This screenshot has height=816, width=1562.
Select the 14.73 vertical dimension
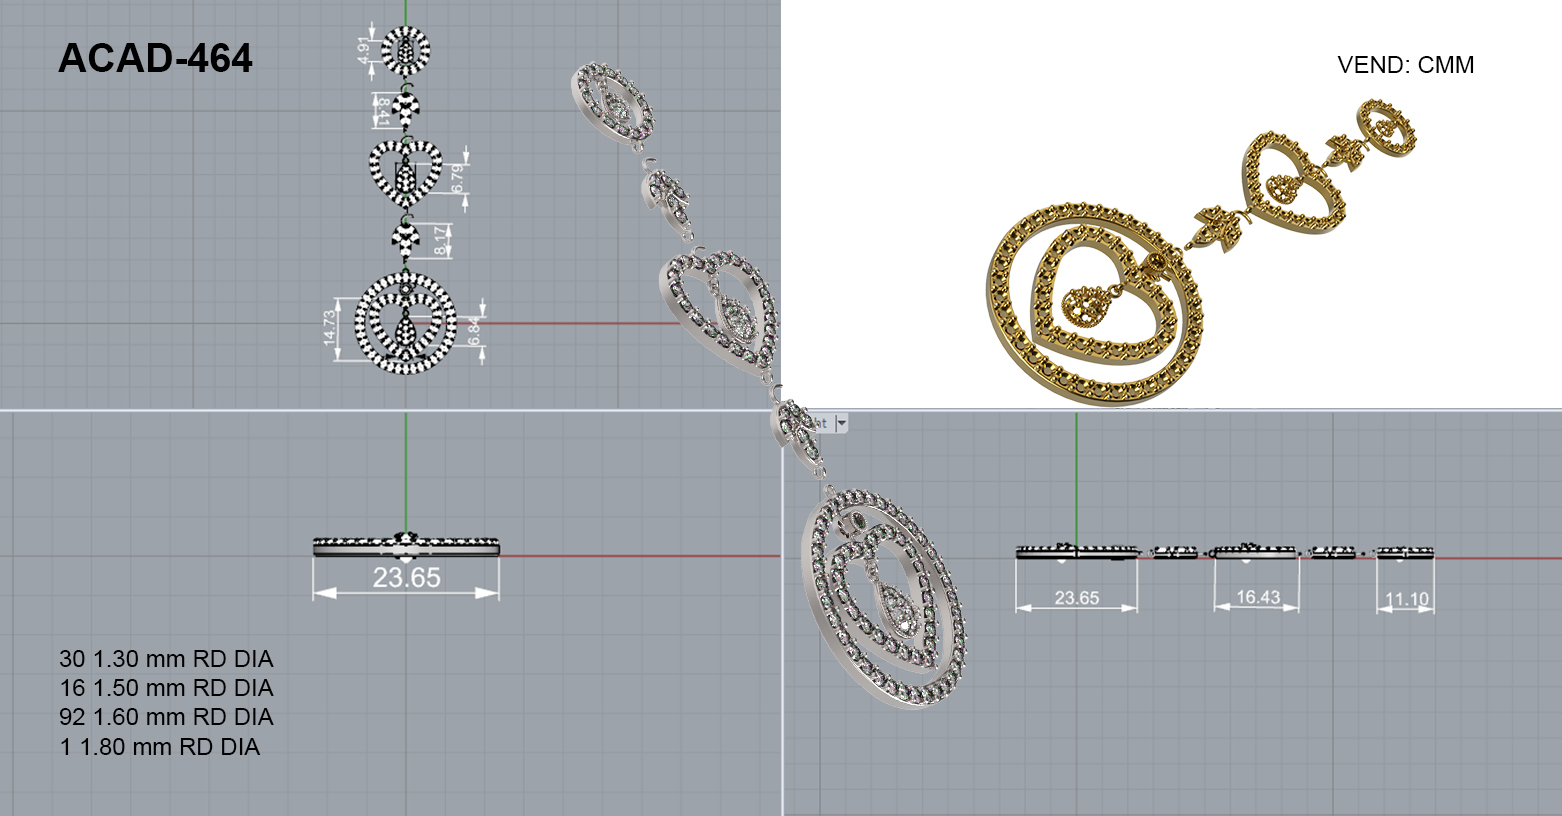(330, 328)
